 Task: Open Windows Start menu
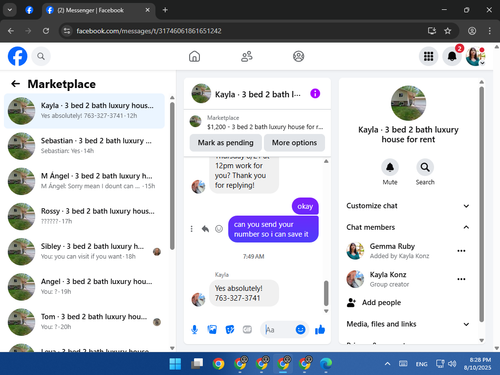point(175,364)
